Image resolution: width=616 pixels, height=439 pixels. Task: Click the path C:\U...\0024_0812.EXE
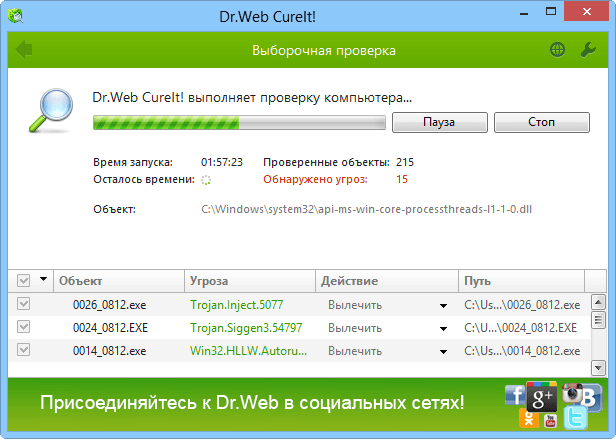pyautogui.click(x=521, y=328)
